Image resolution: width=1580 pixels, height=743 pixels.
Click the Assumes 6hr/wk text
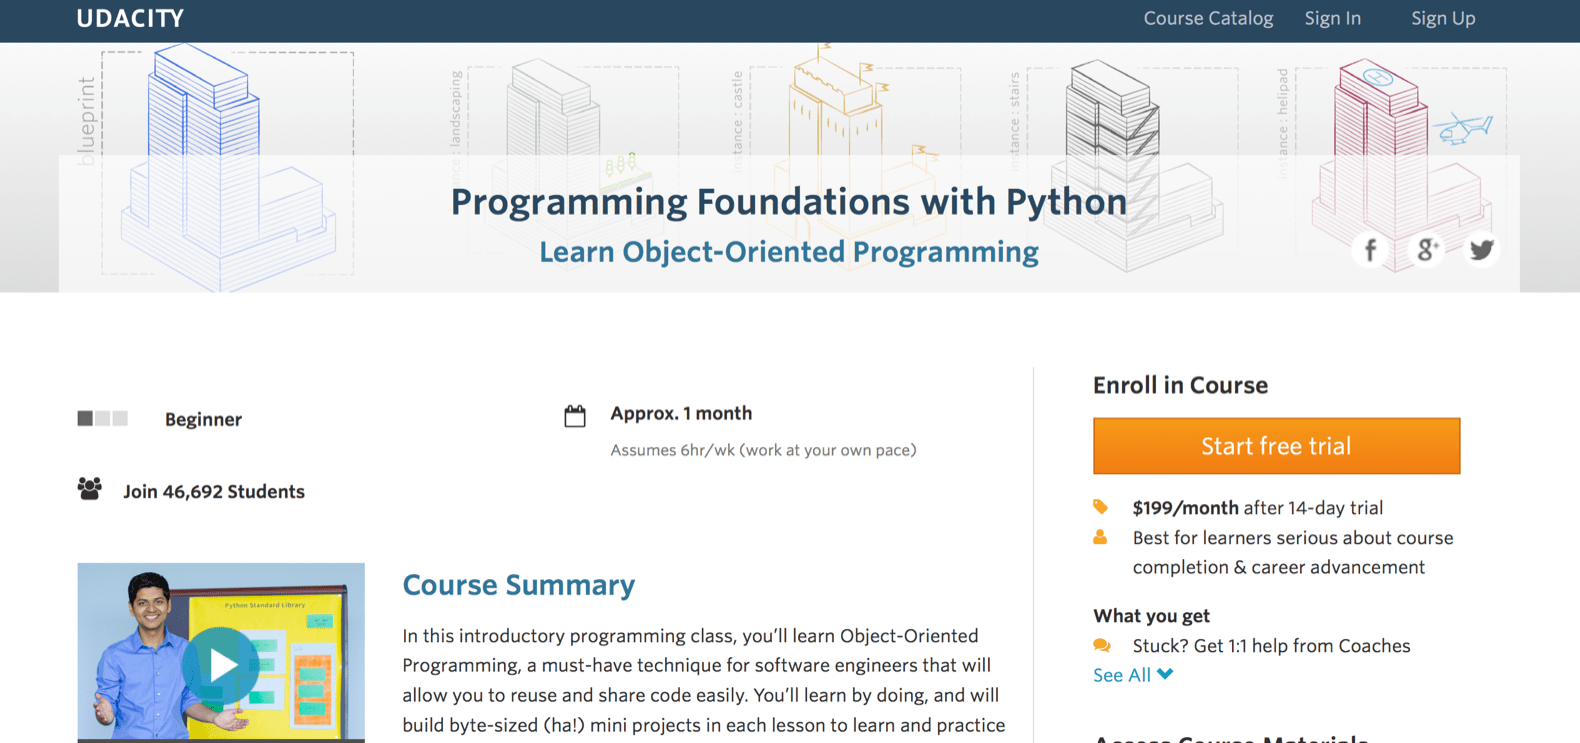click(763, 450)
